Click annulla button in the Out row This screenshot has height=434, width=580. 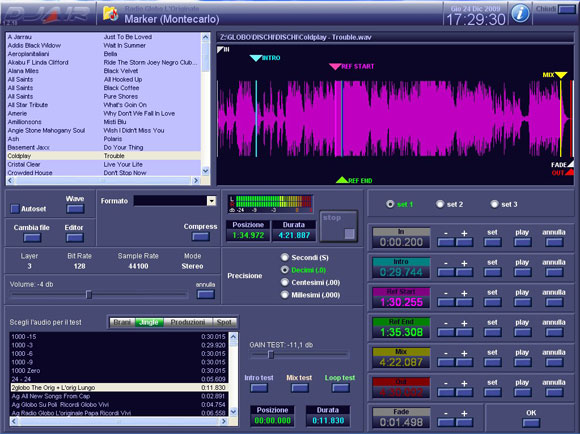click(554, 393)
